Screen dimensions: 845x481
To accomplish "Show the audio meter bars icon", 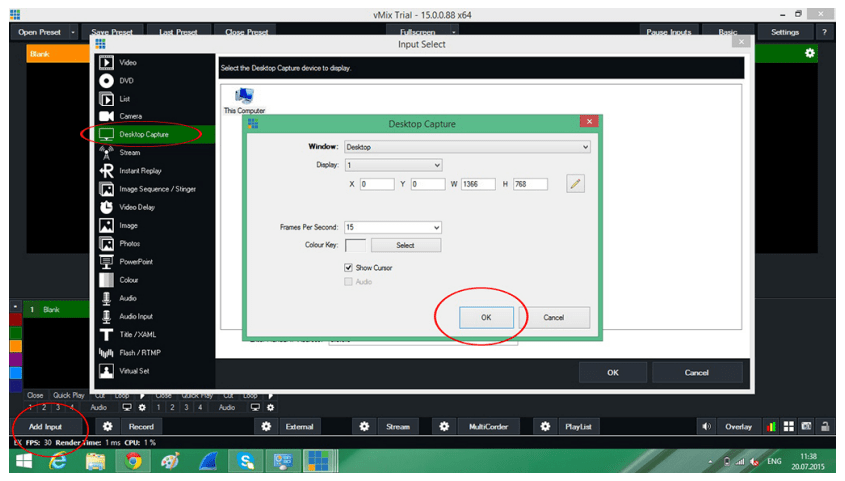I will pos(771,427).
